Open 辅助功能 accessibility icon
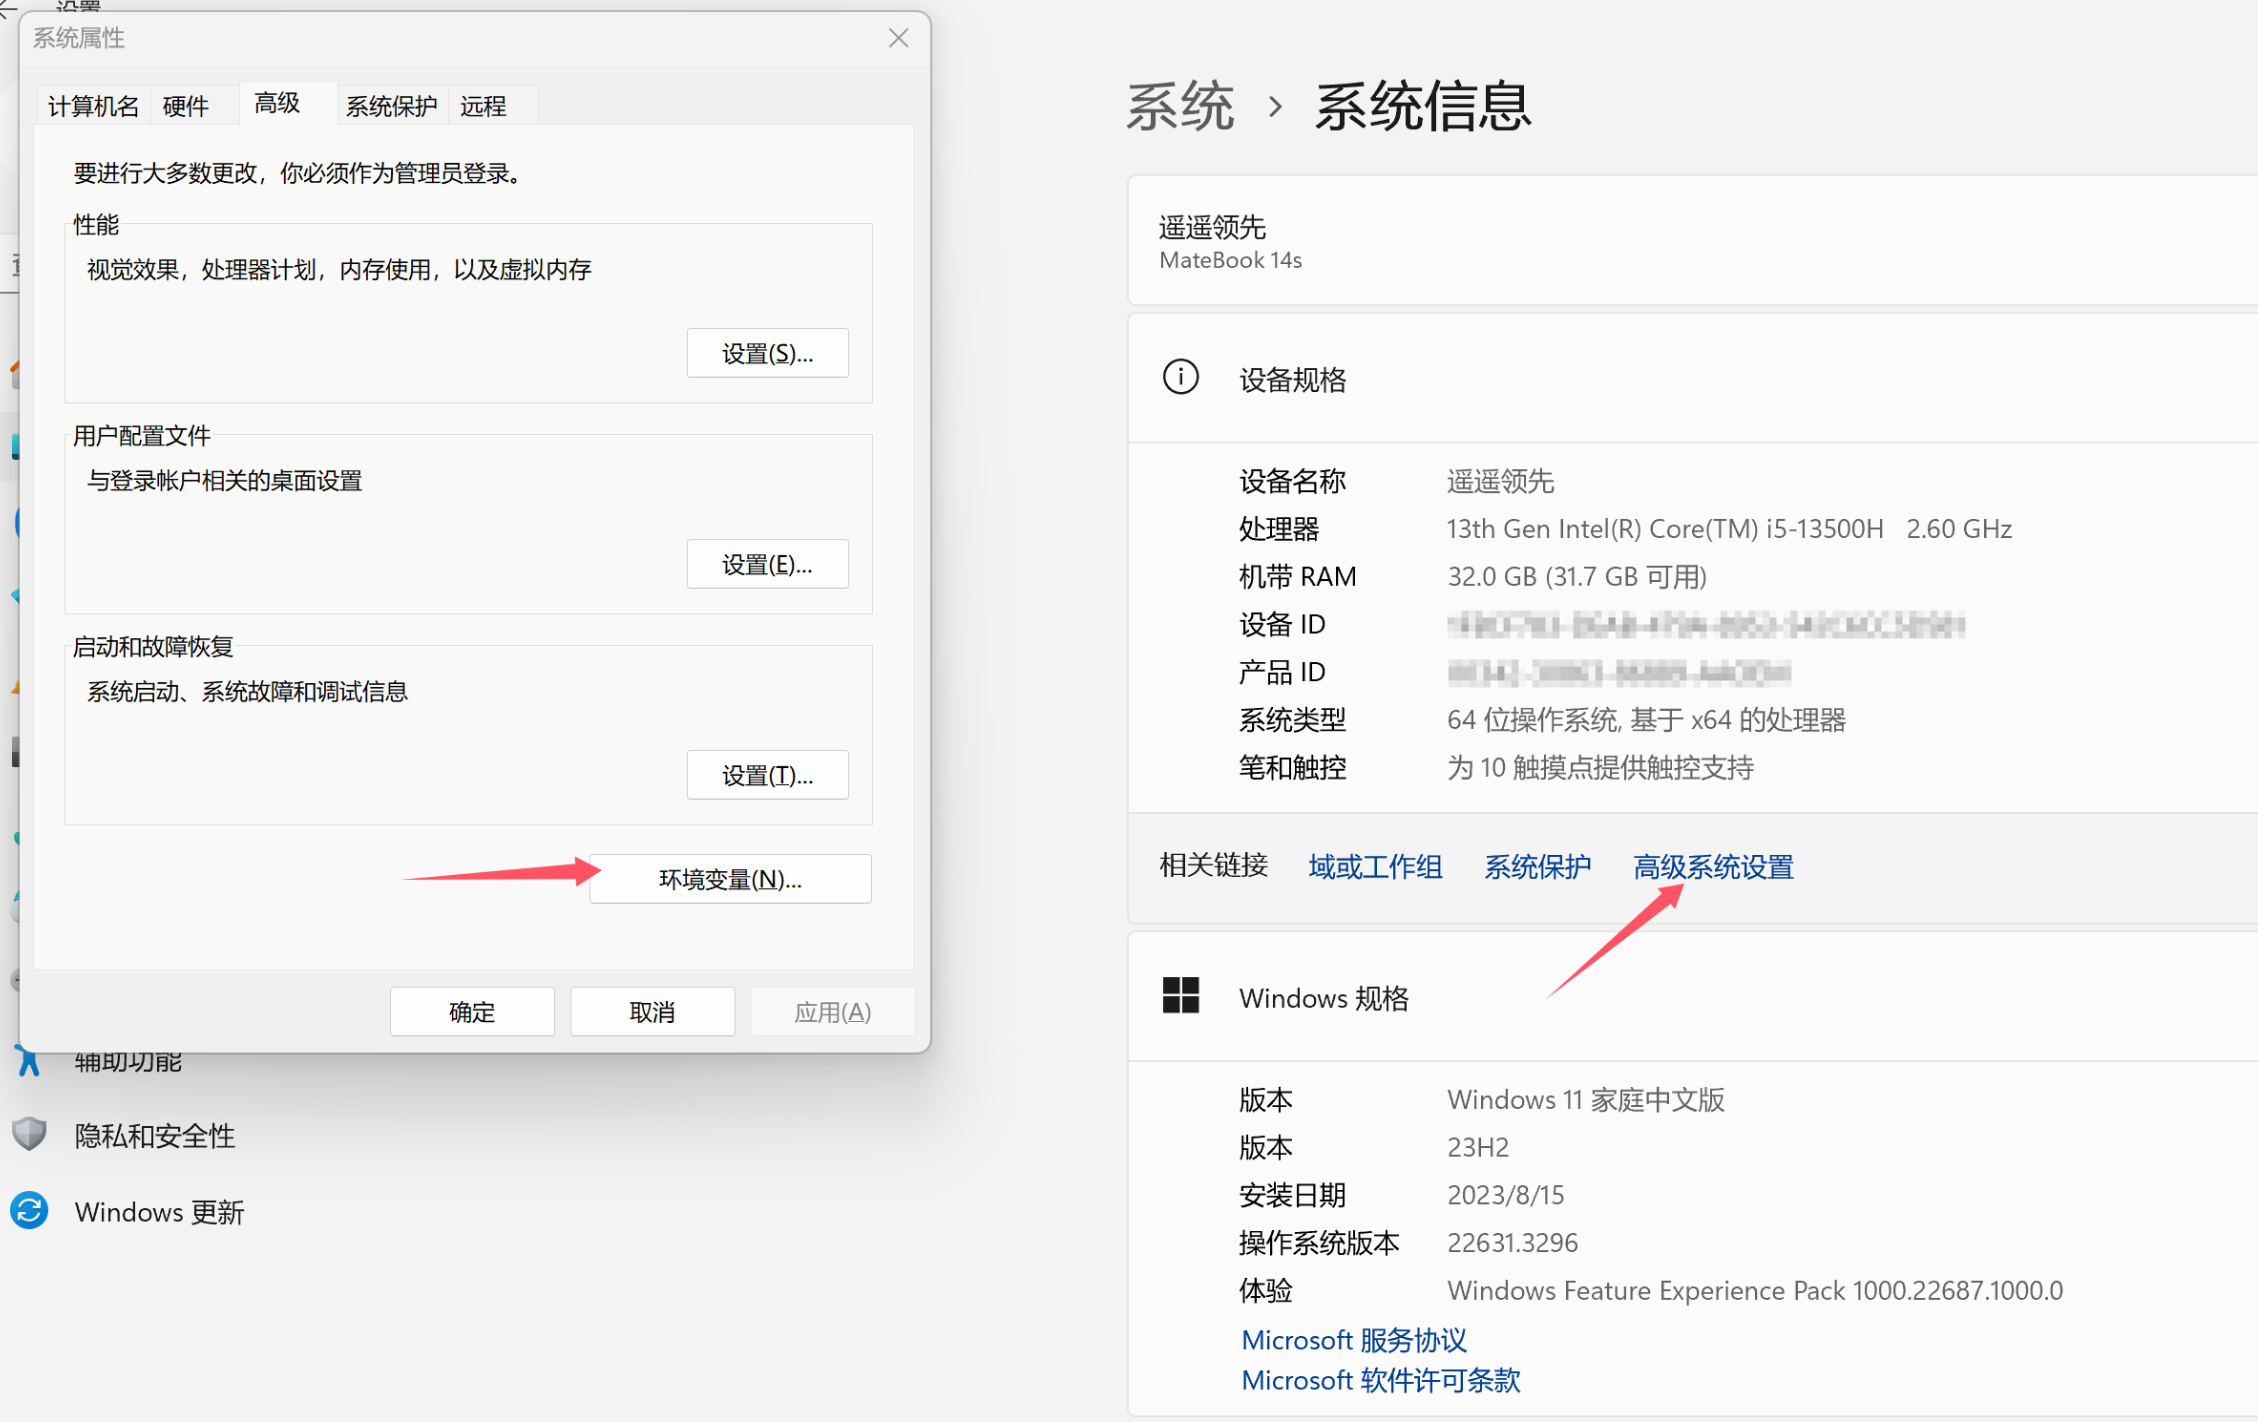The width and height of the screenshot is (2258, 1422). click(29, 1060)
